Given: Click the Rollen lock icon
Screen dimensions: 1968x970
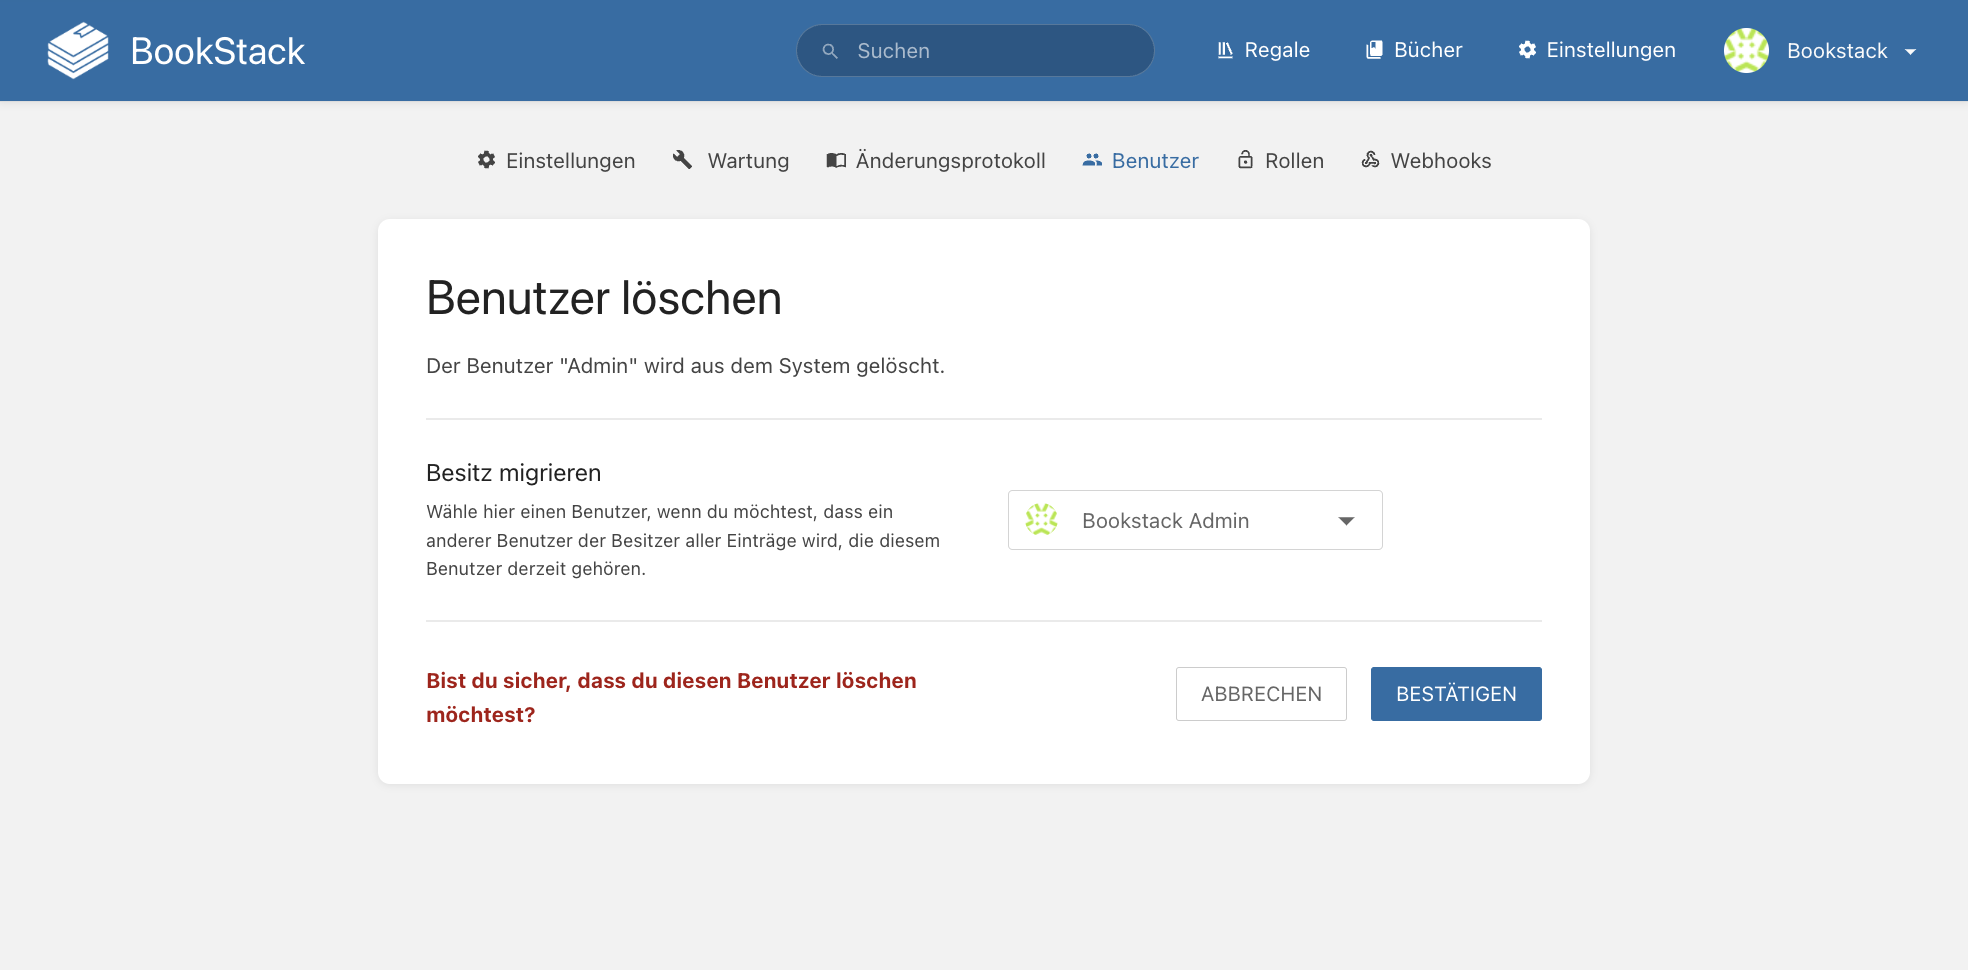Looking at the screenshot, I should coord(1245,160).
